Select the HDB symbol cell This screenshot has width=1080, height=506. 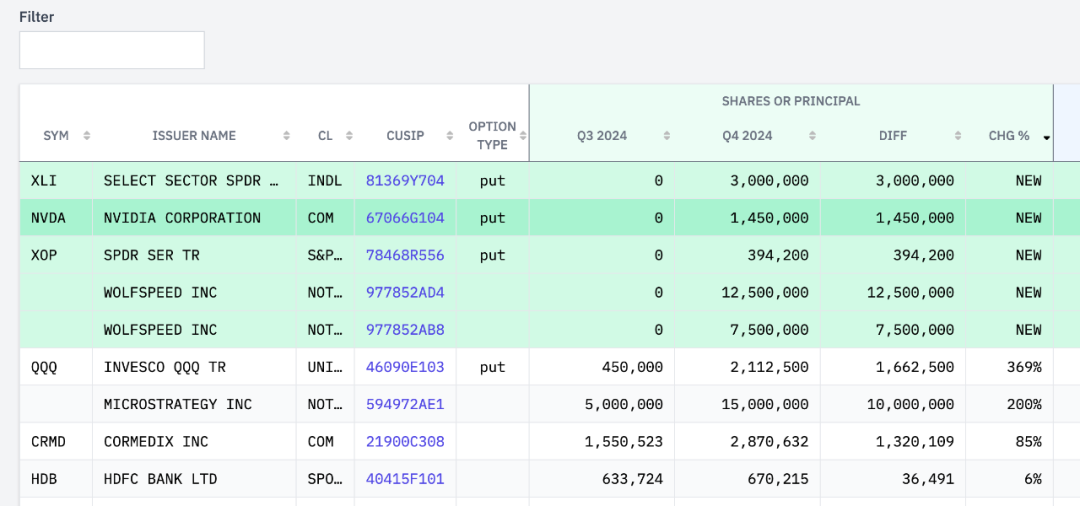coord(56,478)
